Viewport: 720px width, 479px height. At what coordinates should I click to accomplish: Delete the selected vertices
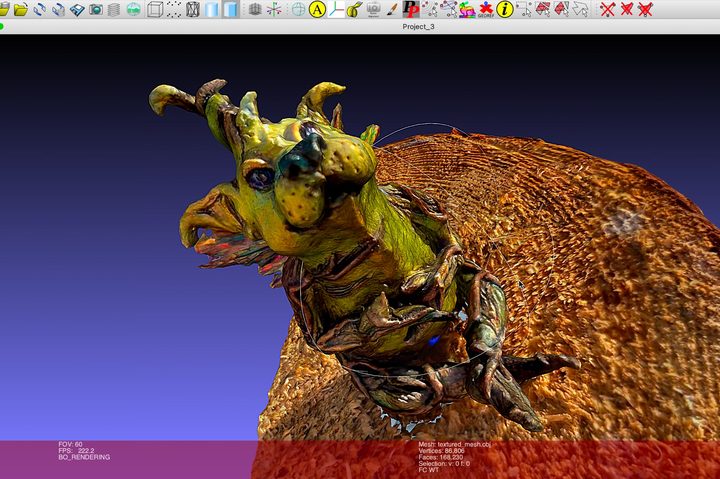[608, 9]
